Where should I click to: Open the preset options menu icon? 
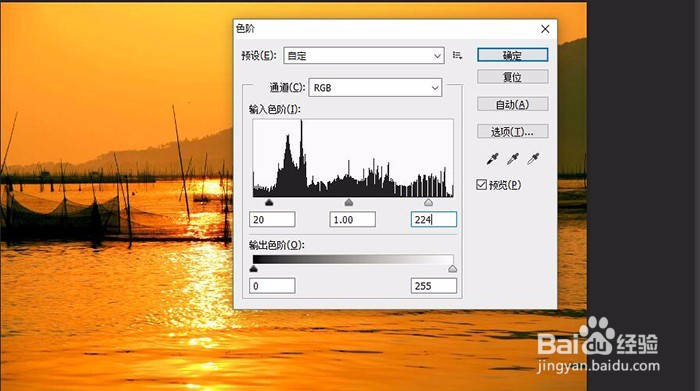click(x=457, y=55)
